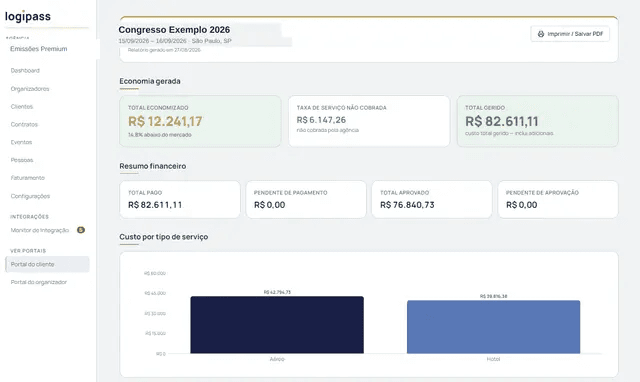Click the logipass logo
Screen dimensions: 640x382
pyautogui.click(x=28, y=16)
